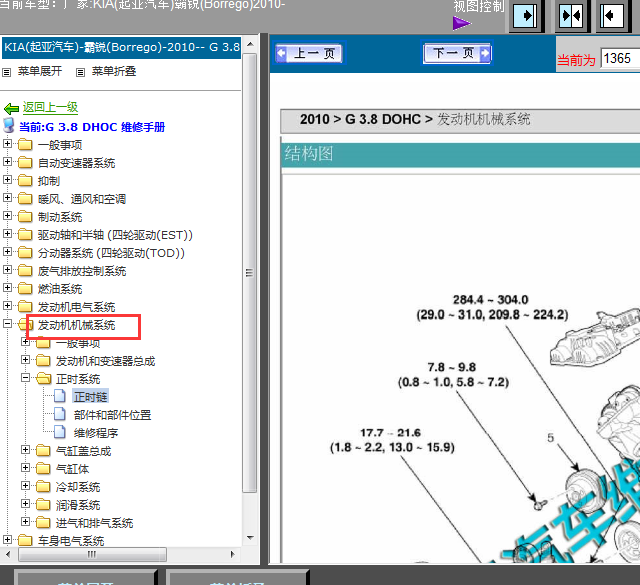Expand the 驱动轴和半轴 node
The image size is (640, 585).
(x=7, y=234)
